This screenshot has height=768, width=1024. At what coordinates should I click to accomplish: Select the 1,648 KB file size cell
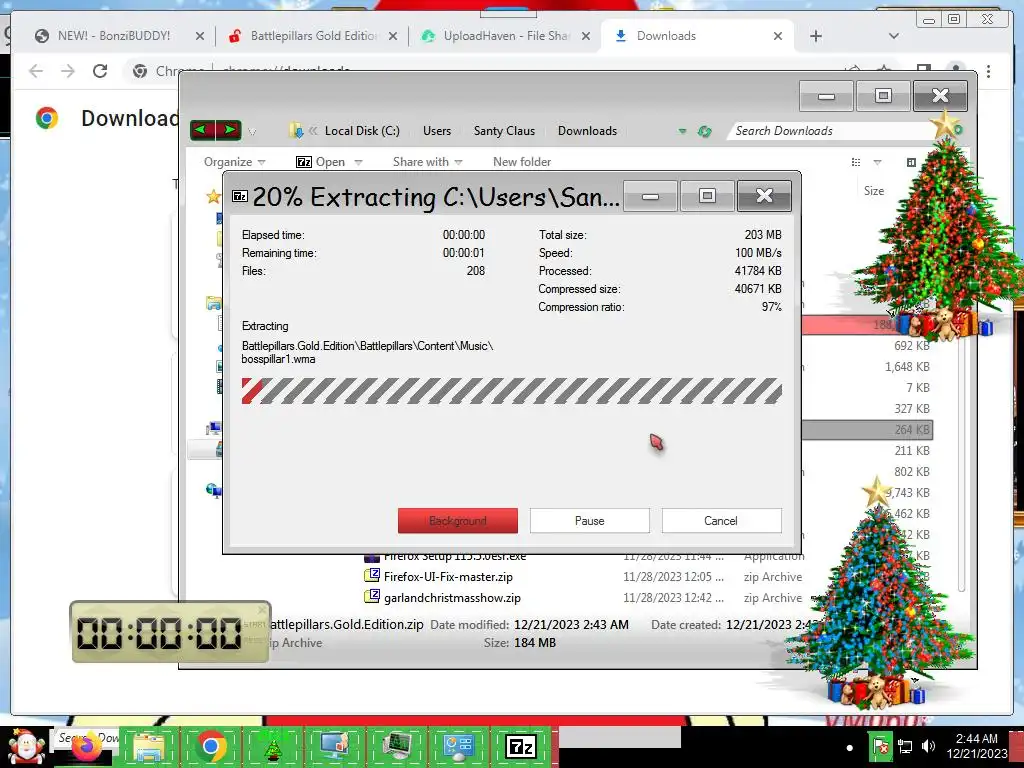[907, 366]
